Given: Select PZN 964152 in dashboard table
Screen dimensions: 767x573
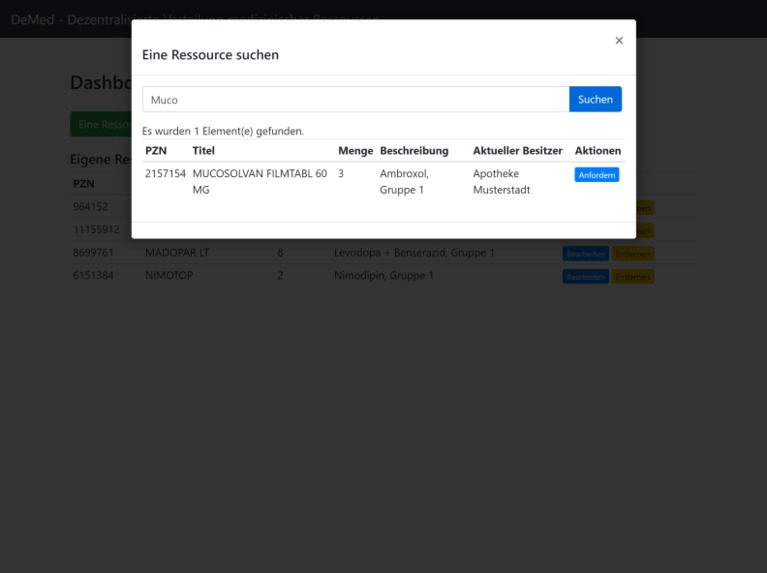Looking at the screenshot, I should click(x=90, y=206).
